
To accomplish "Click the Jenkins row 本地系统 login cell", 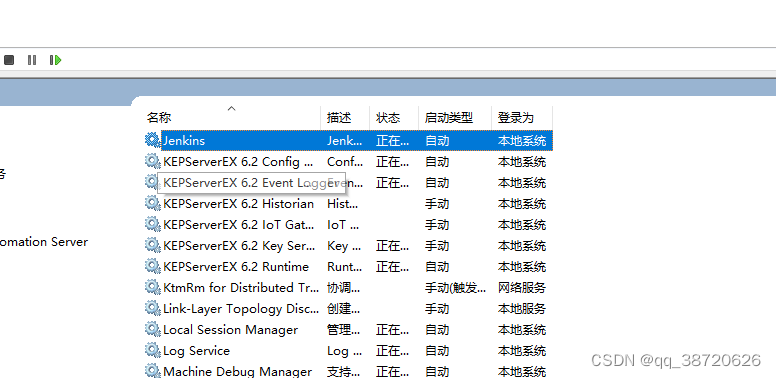I will coord(522,141).
